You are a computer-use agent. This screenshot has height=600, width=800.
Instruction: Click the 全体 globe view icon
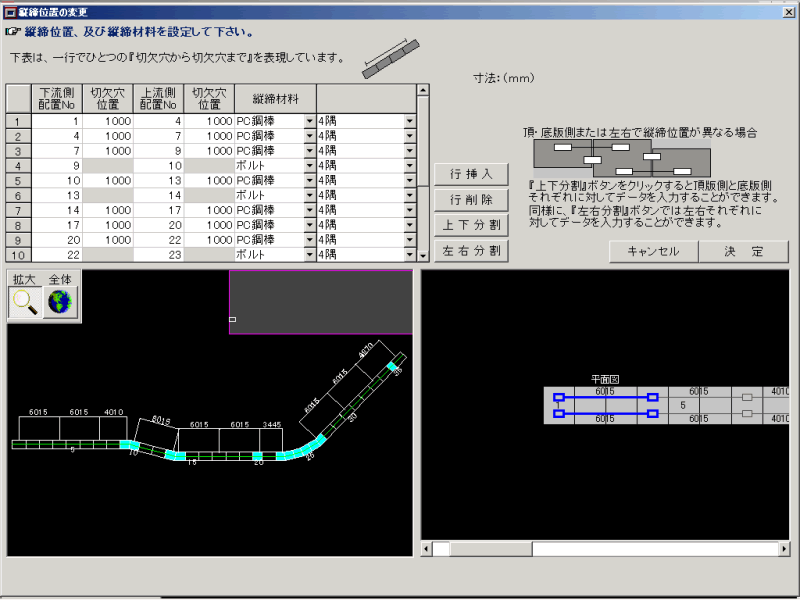61,303
